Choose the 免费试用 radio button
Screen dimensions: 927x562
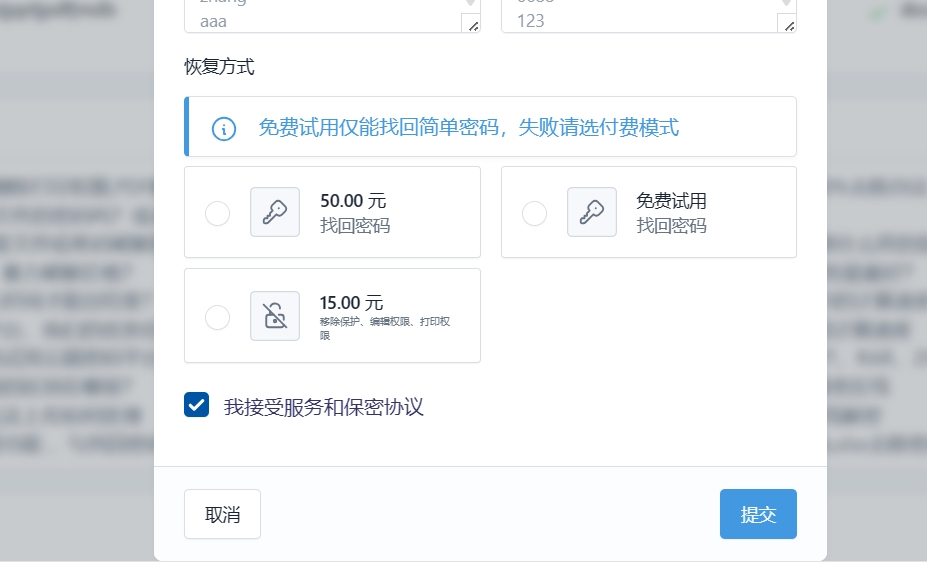(x=534, y=213)
